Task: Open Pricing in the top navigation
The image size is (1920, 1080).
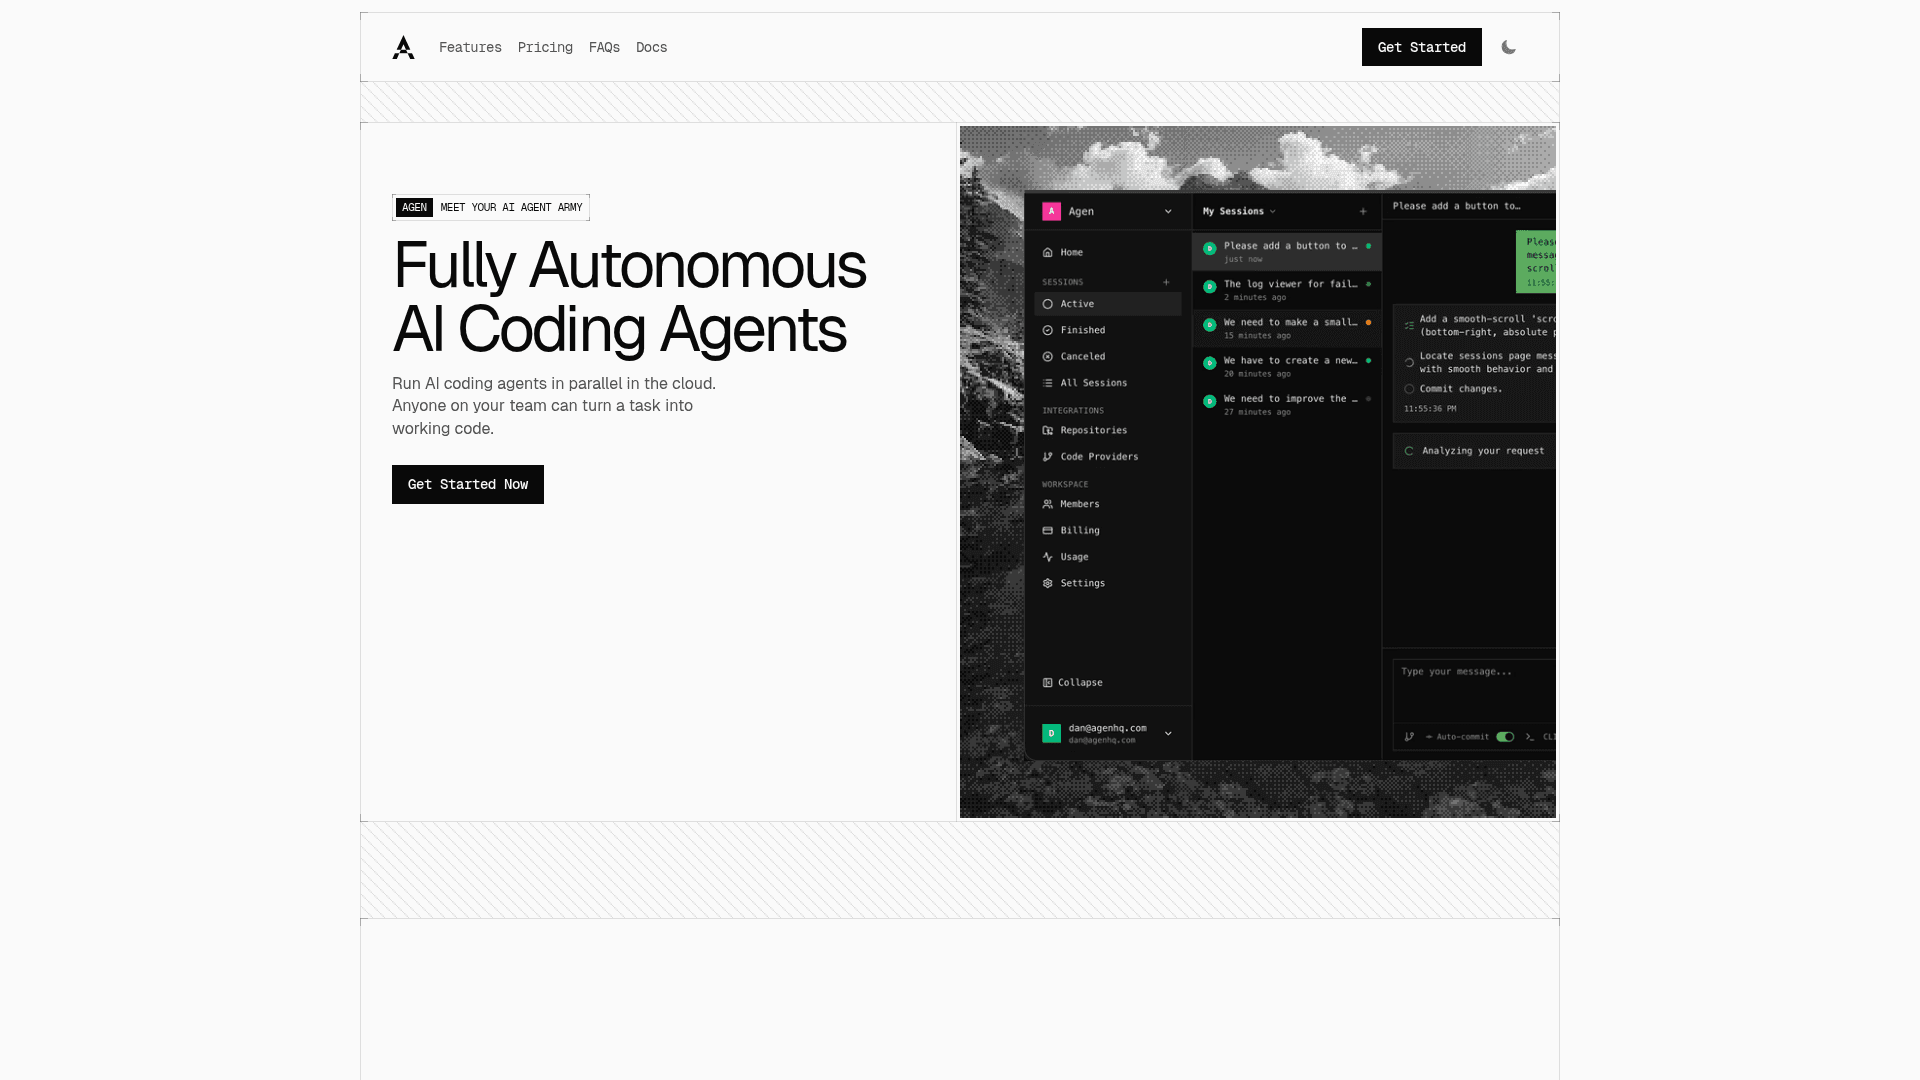Action: 545,47
